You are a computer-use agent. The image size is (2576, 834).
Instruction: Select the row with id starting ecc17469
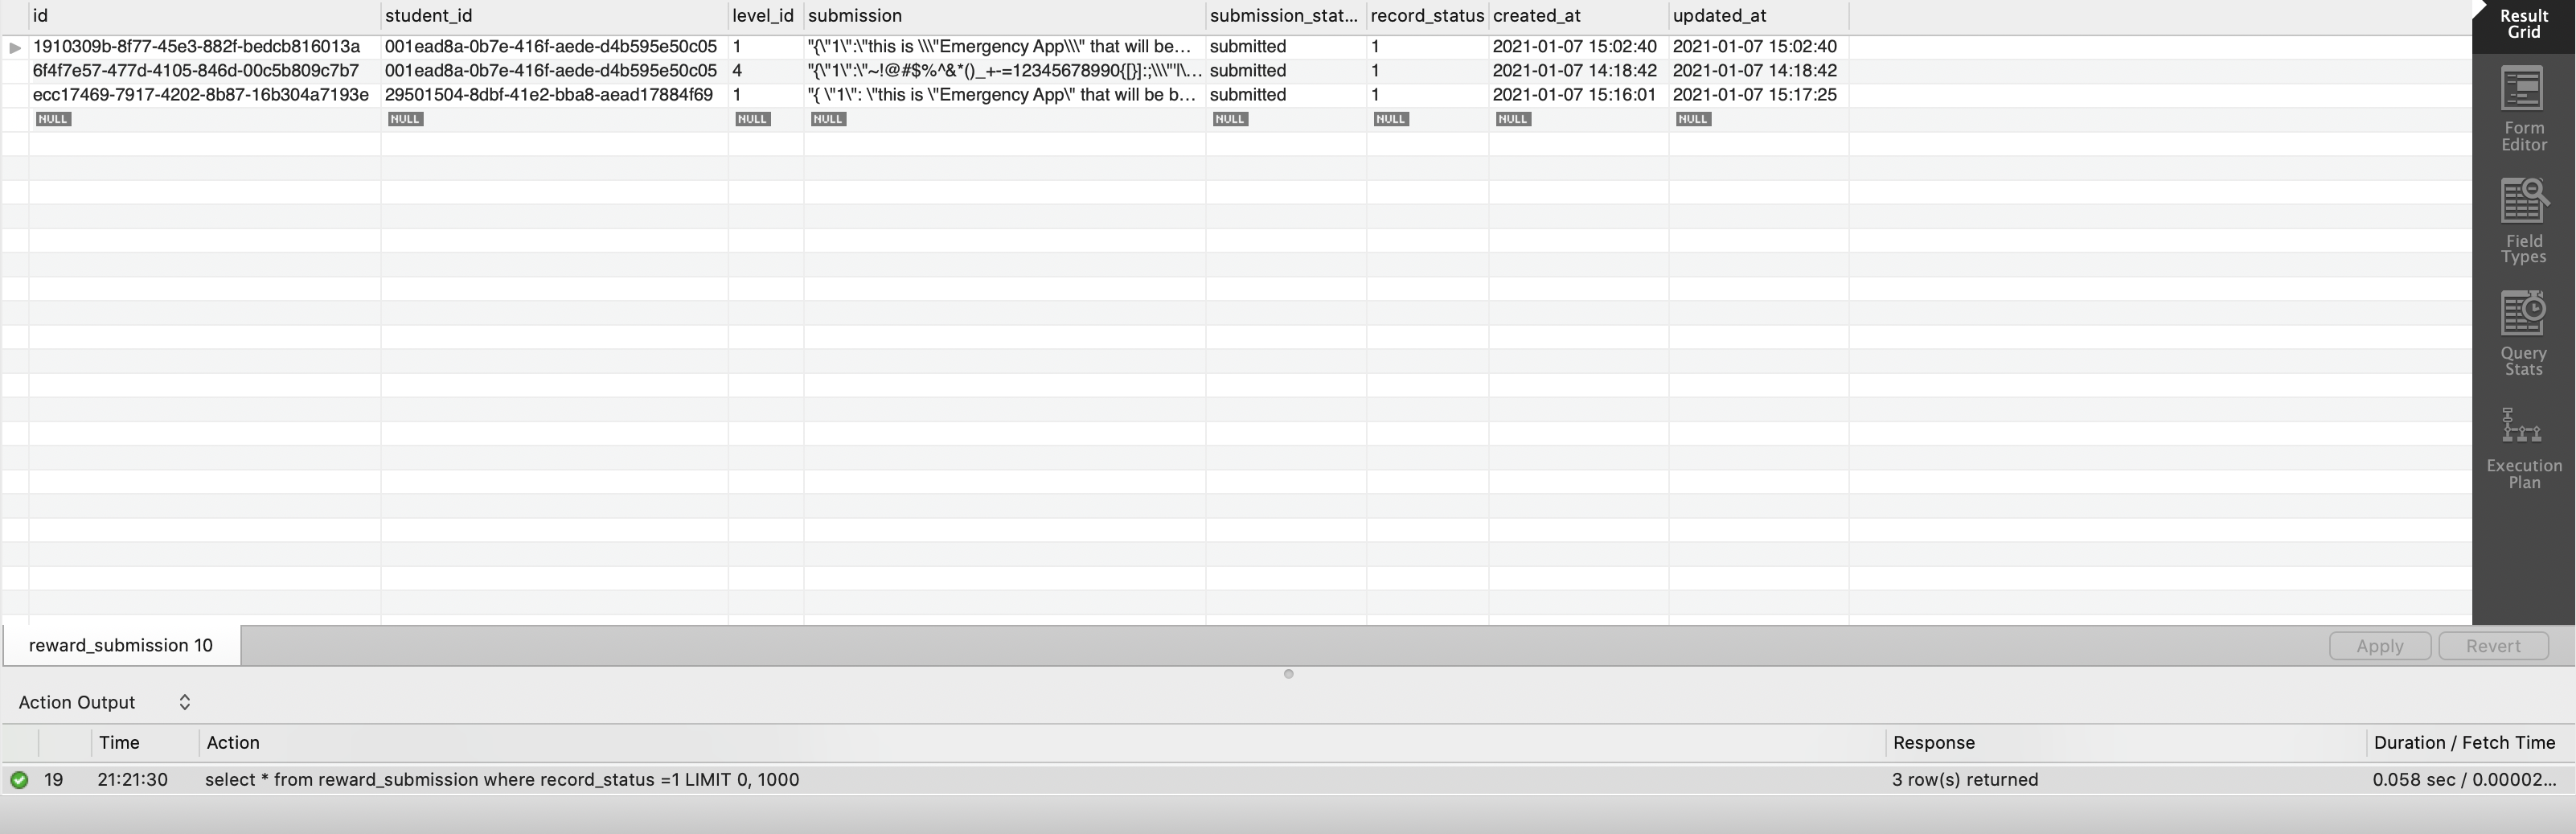[200, 95]
